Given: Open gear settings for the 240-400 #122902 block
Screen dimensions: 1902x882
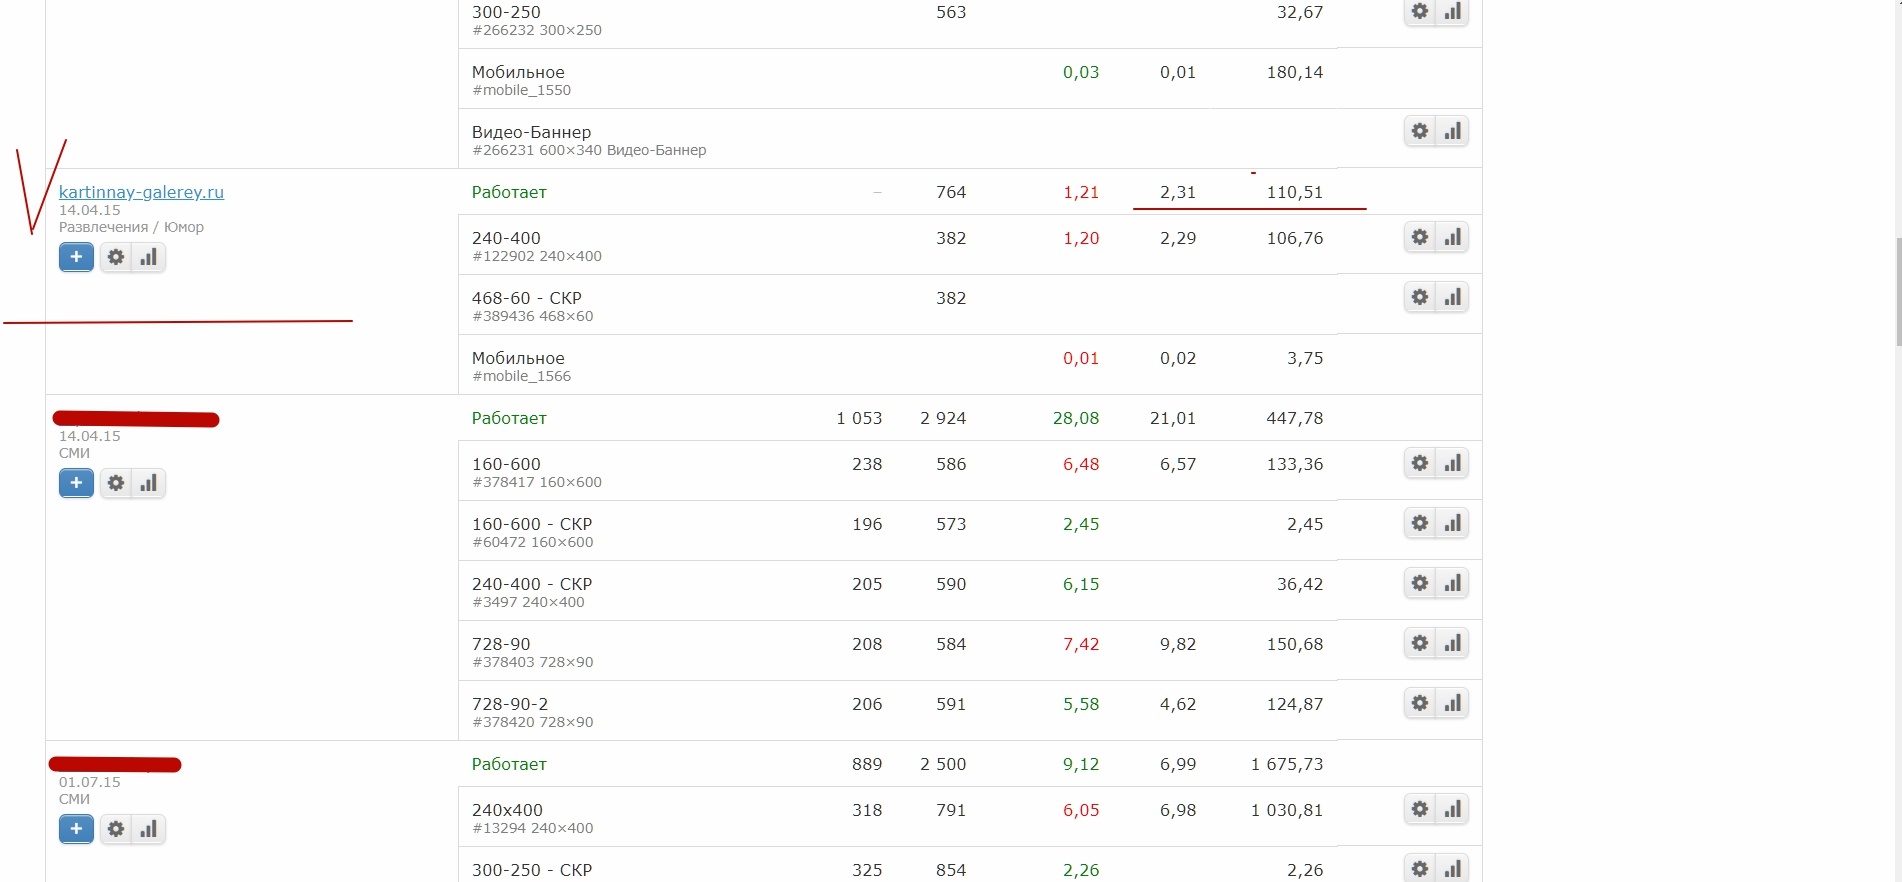Looking at the screenshot, I should click(1420, 237).
